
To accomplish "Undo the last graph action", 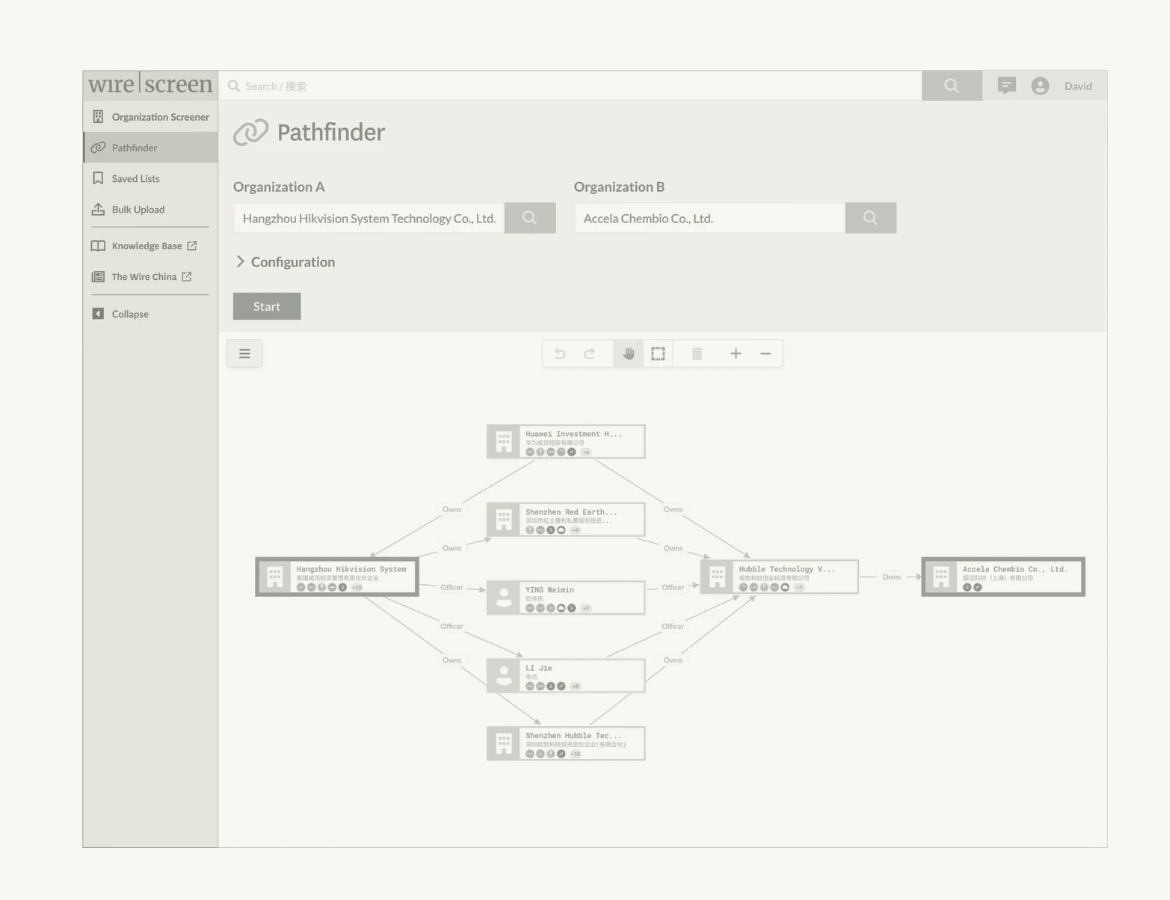I will pos(560,354).
